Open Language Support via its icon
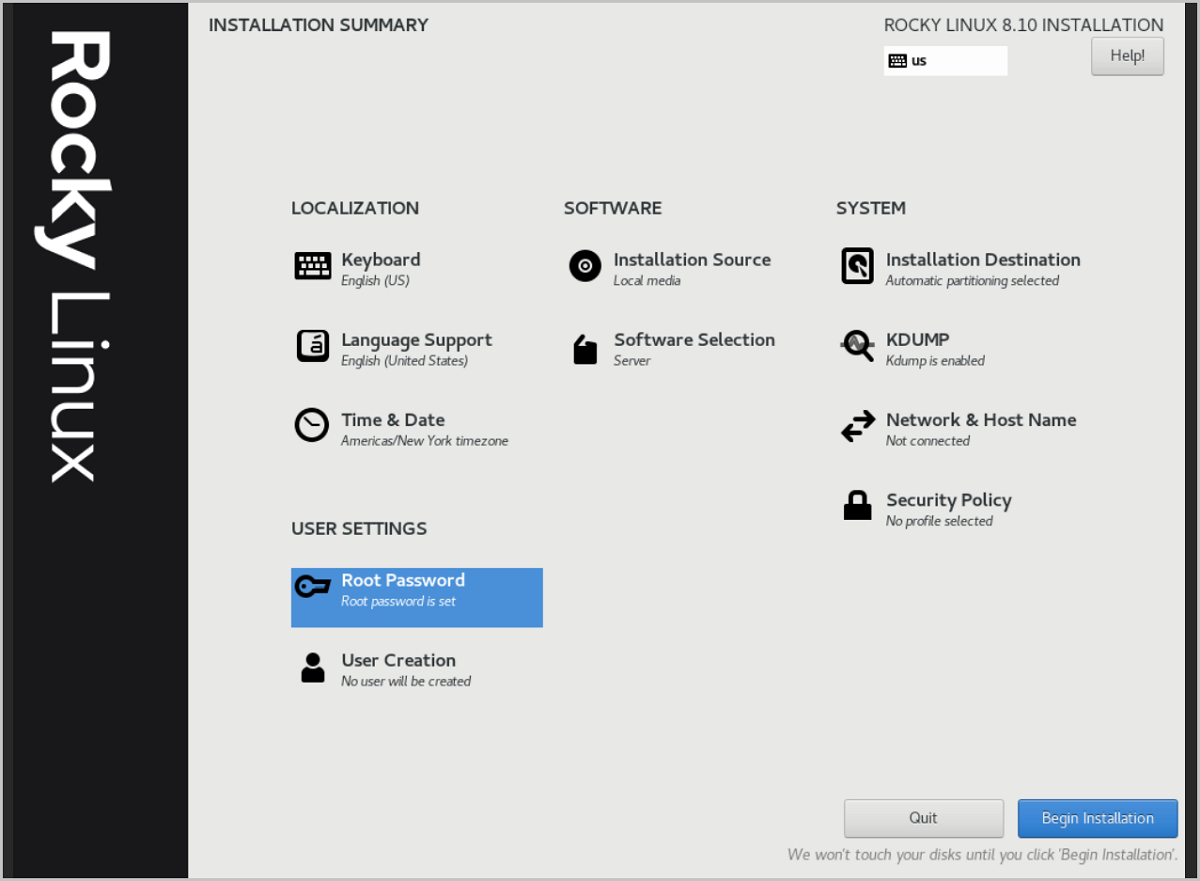 point(312,346)
